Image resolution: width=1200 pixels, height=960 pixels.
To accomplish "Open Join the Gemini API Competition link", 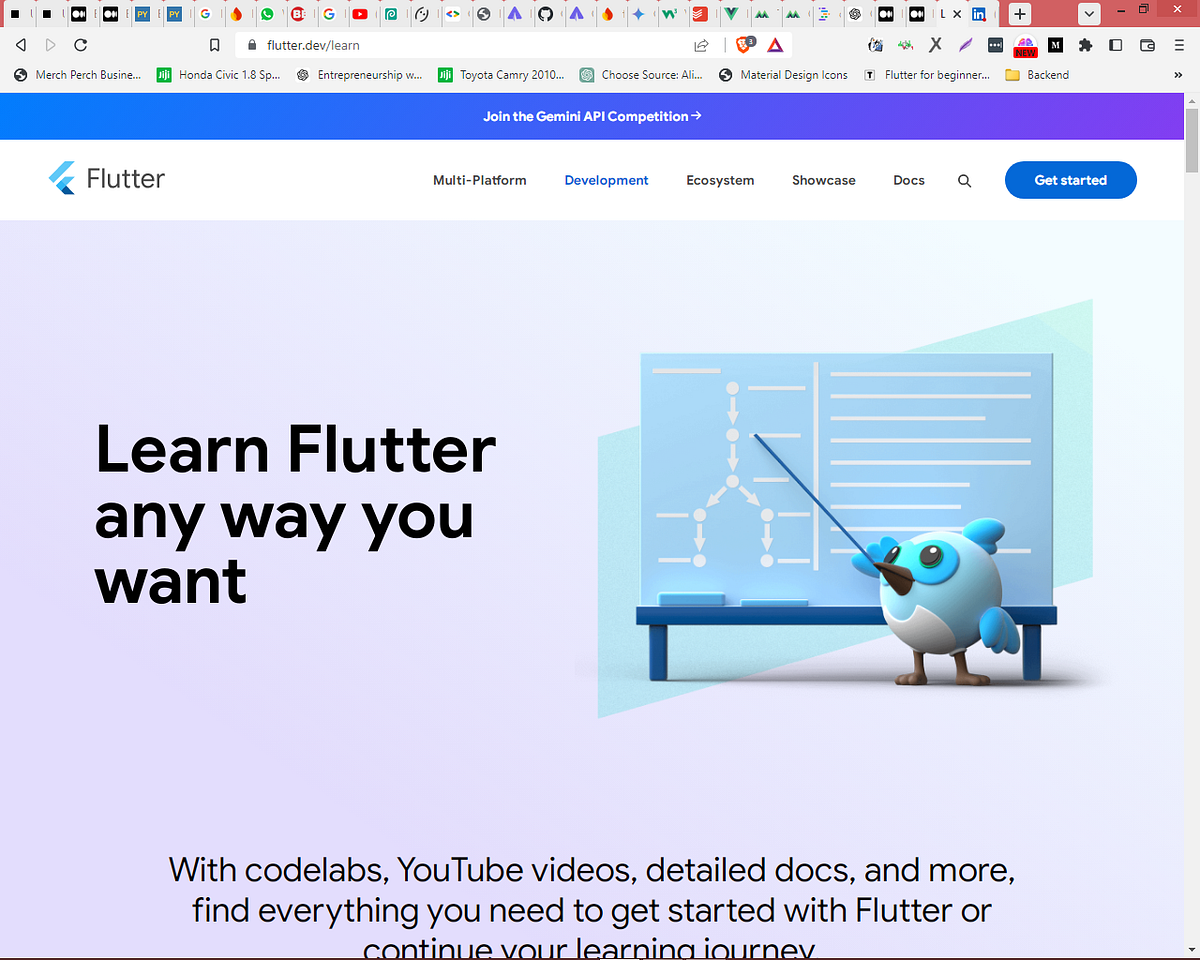I will (x=592, y=116).
